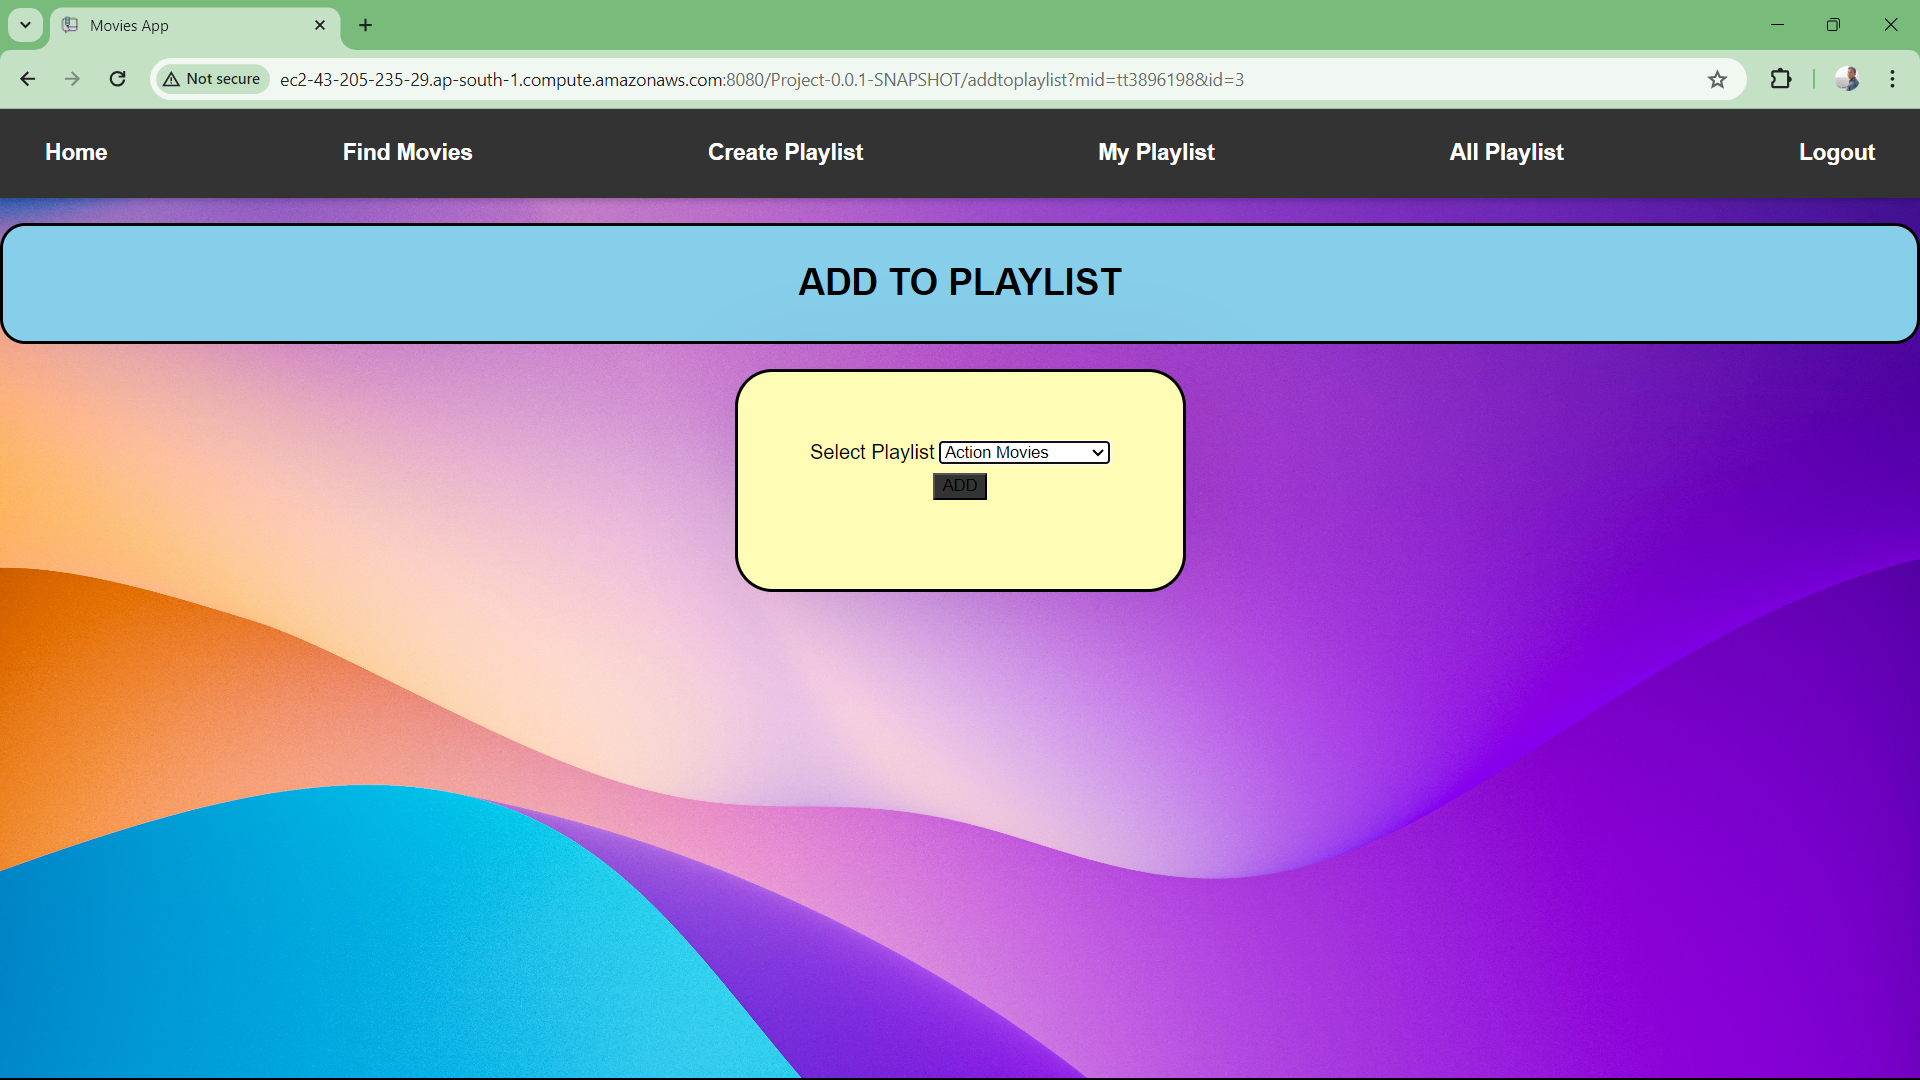Navigate to Home in the navbar
The height and width of the screenshot is (1080, 1920).
pos(76,152)
